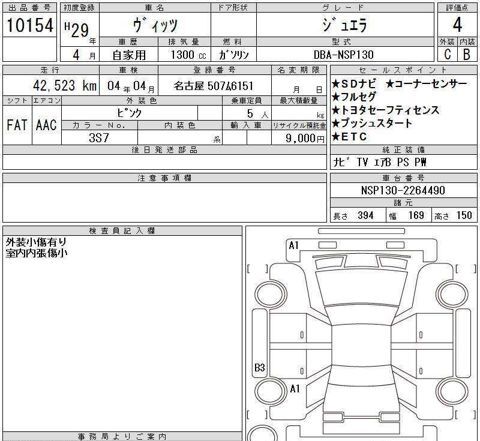Click exterior color "ピンク"
Screen dimensions: 480x441
click(x=130, y=113)
